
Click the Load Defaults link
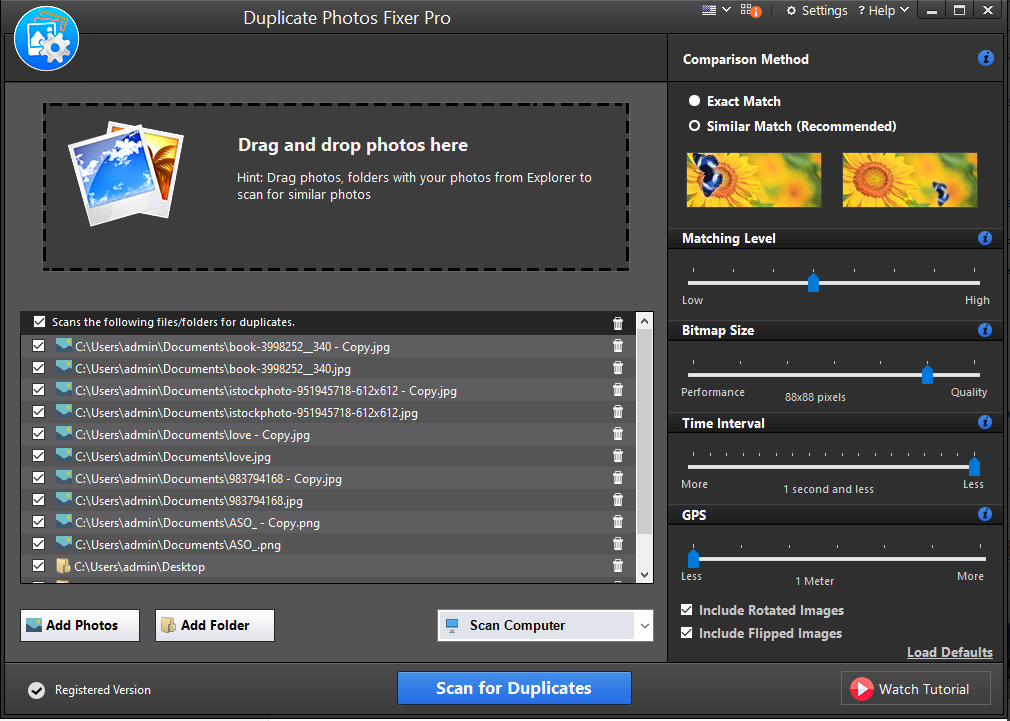click(949, 652)
